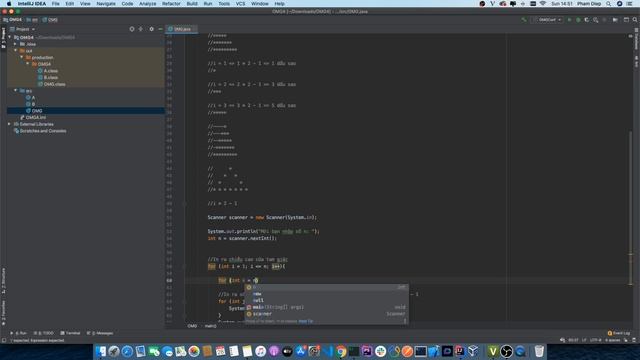Screen dimensions: 640x360
Task: Collapse the OMG4 project root node
Action: coord(10,37)
